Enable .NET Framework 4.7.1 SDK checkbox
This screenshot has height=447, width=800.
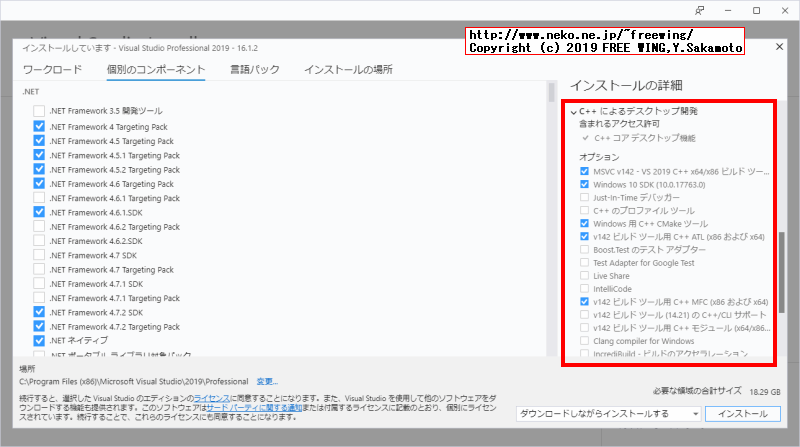[x=39, y=283]
